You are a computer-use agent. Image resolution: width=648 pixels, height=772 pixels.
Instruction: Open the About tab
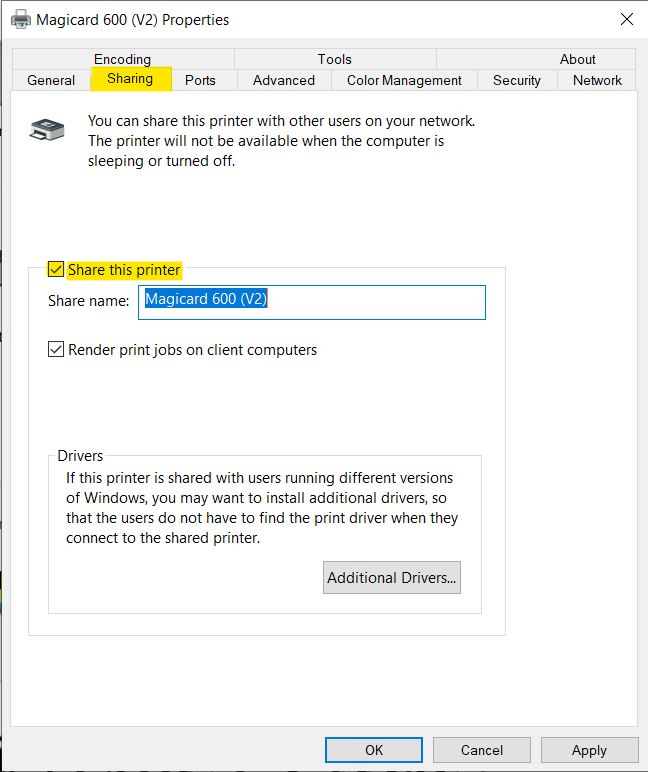[577, 59]
